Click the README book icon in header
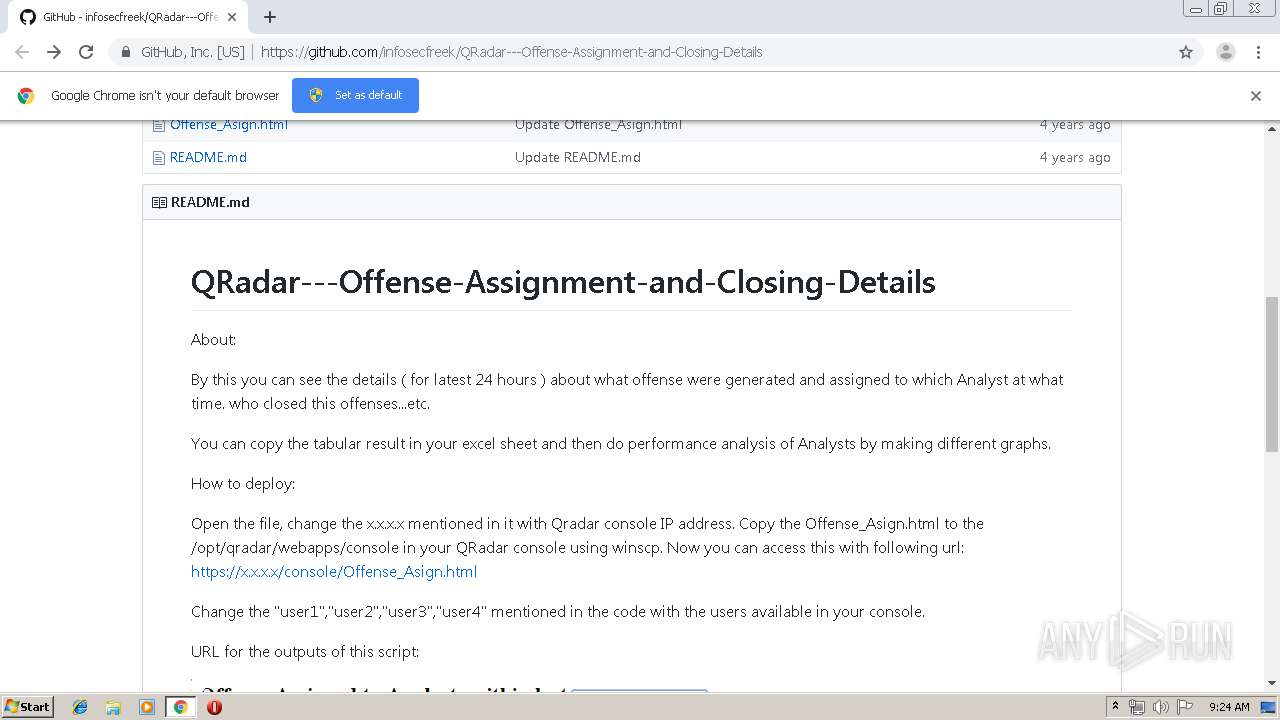 (159, 202)
